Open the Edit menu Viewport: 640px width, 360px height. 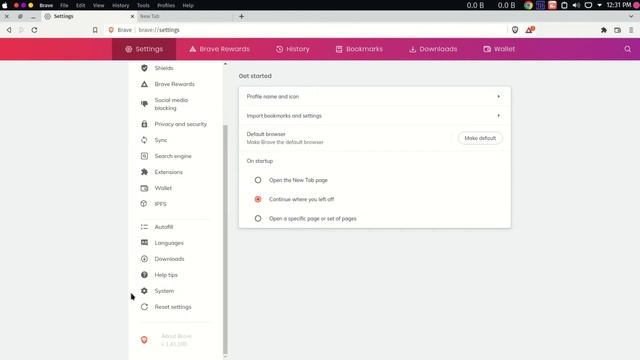click(80, 5)
